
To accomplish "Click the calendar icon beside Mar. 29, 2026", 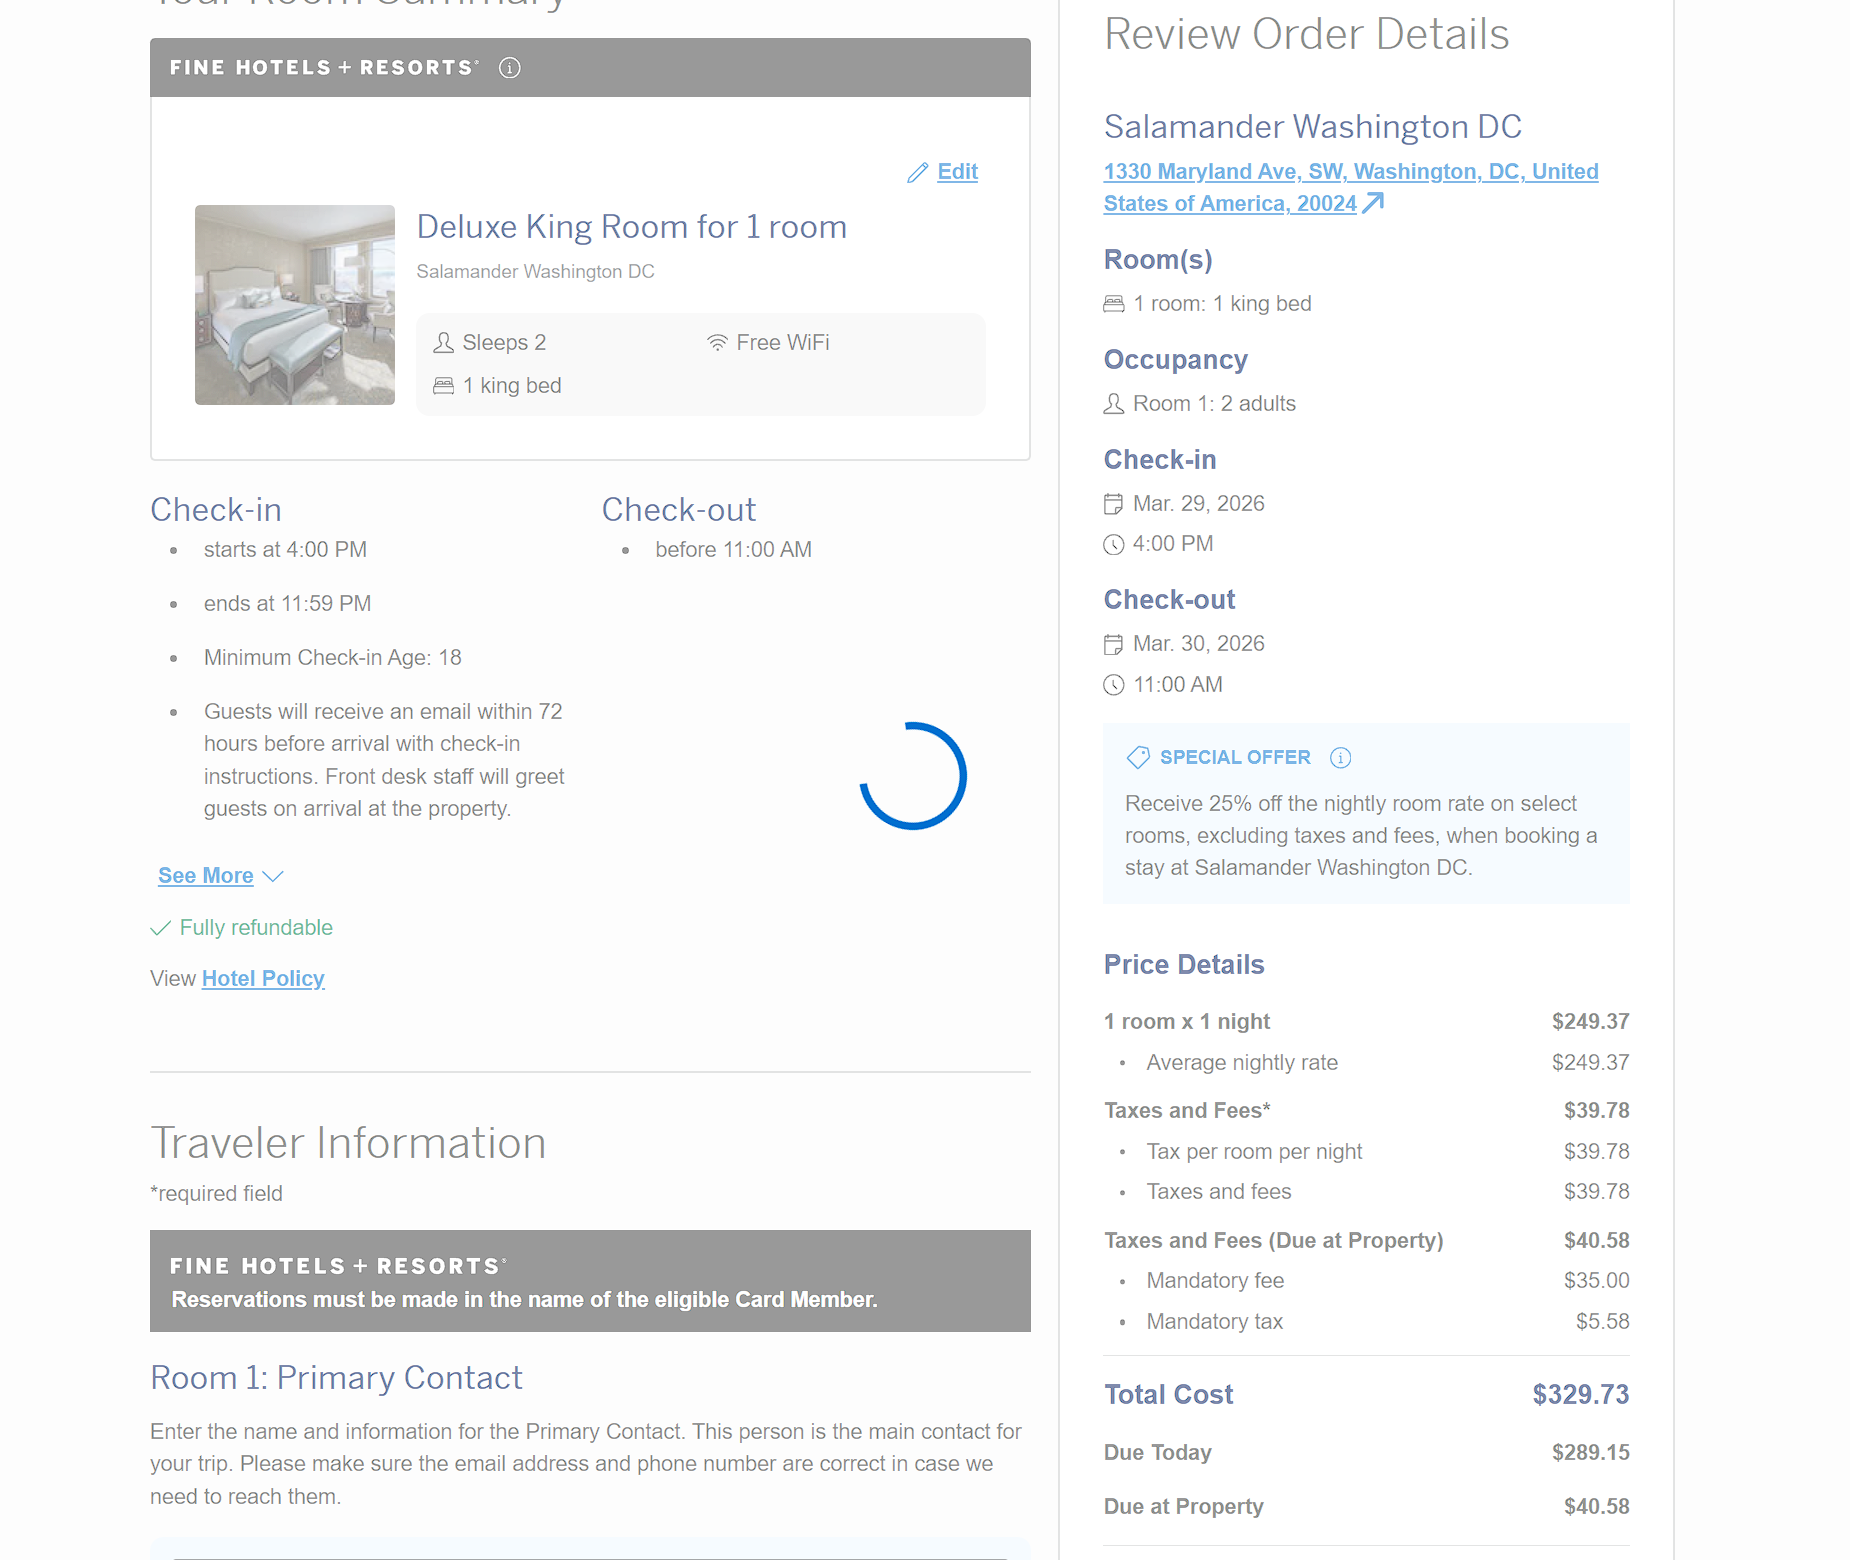I will pos(1113,504).
